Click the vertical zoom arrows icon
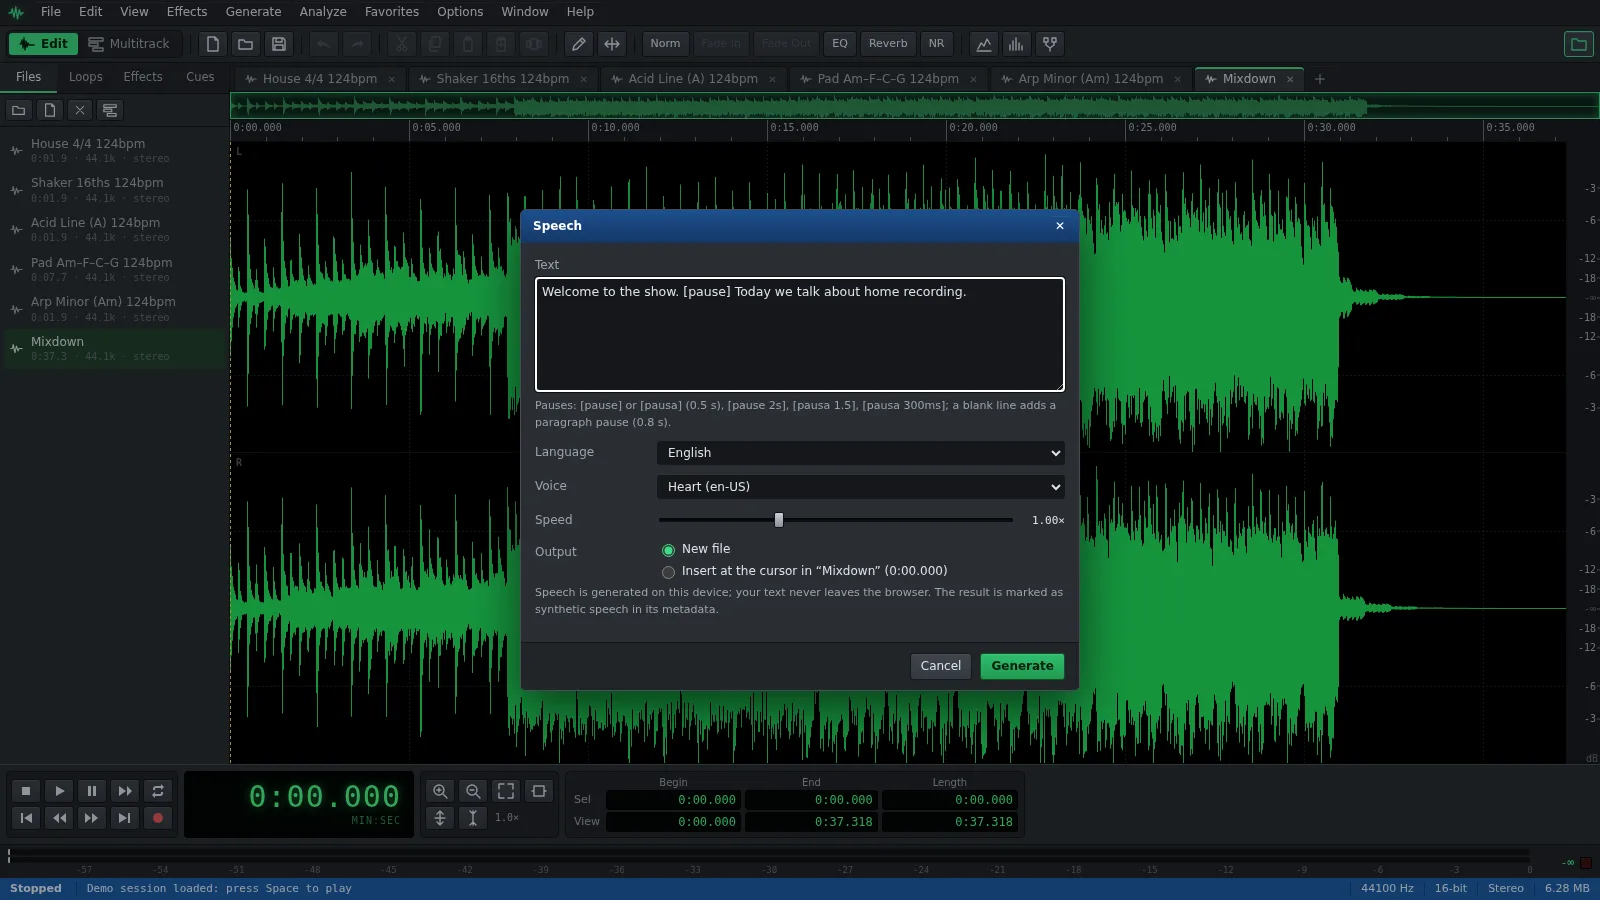 [x=440, y=818]
